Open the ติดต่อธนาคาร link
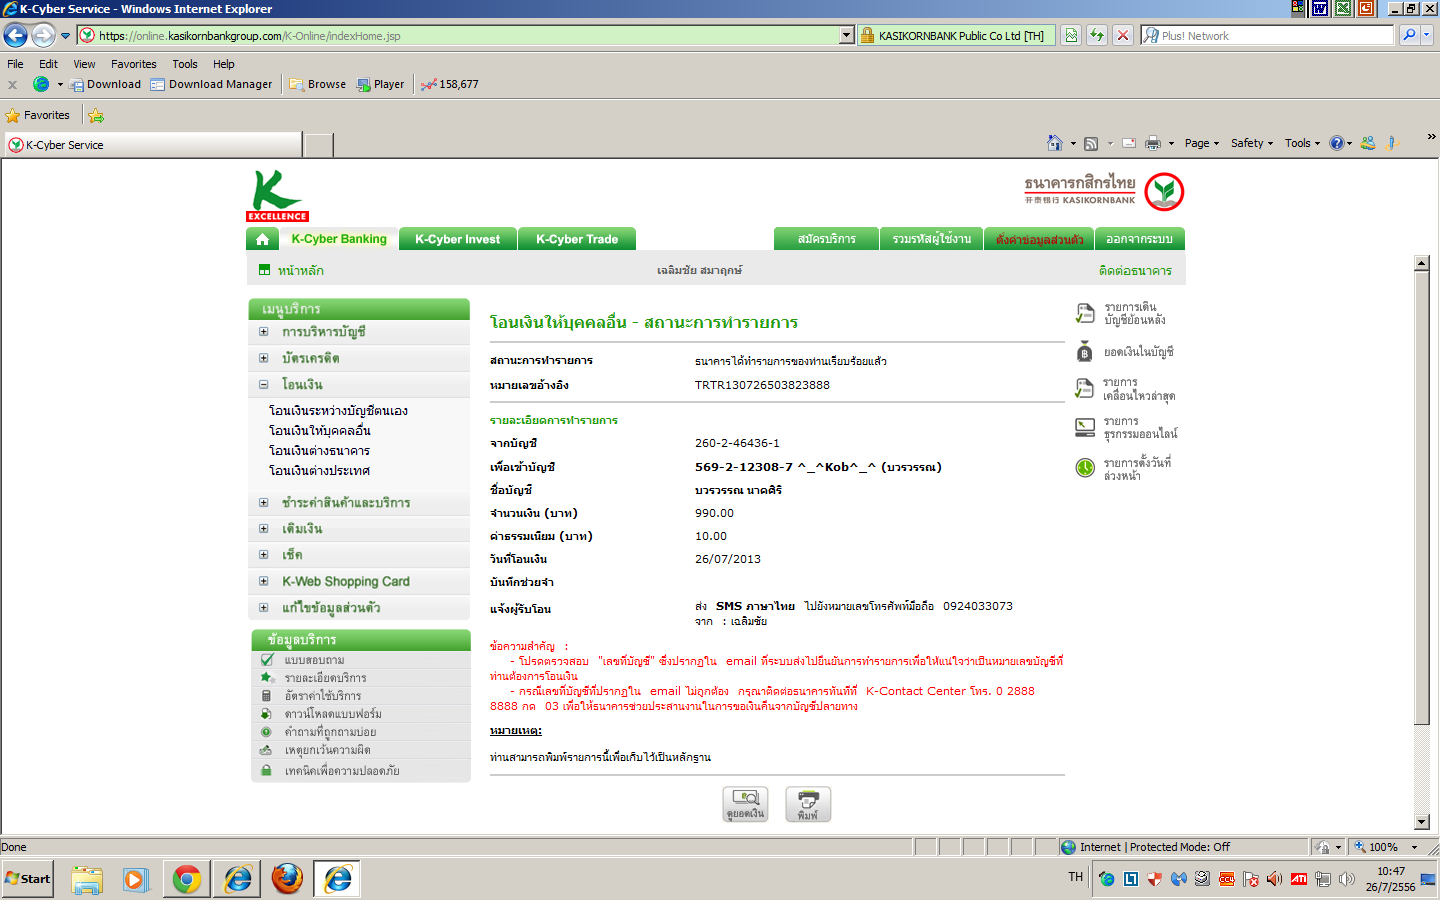The height and width of the screenshot is (900, 1440). point(1135,271)
